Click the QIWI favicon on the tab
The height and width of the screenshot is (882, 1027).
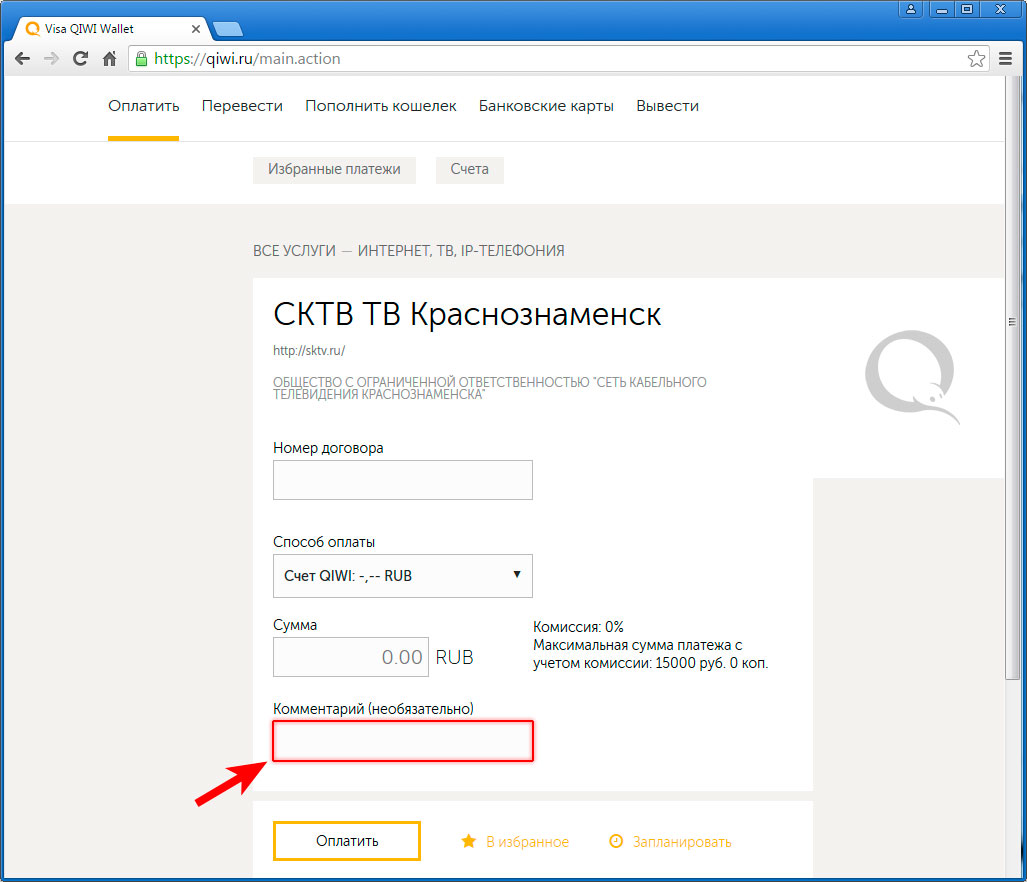(32, 29)
